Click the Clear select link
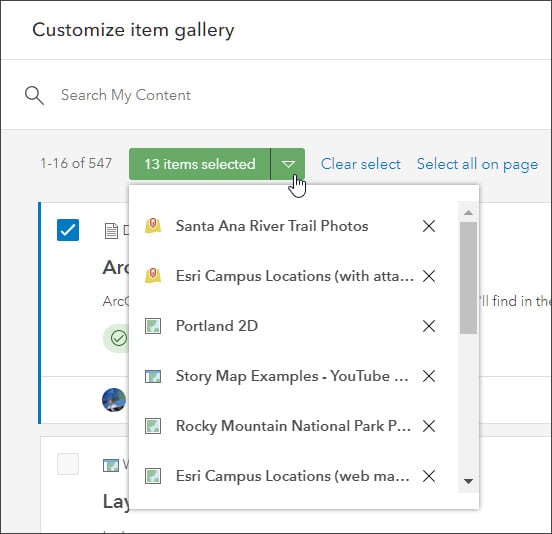 360,164
